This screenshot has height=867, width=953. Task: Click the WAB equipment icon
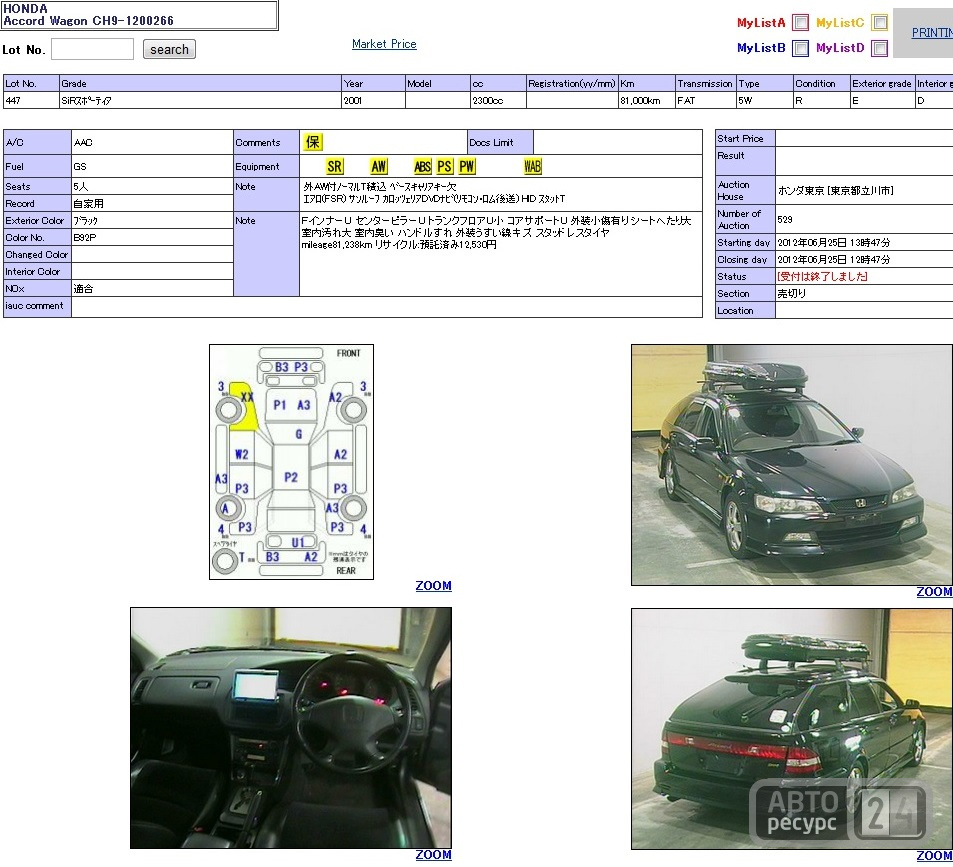532,166
